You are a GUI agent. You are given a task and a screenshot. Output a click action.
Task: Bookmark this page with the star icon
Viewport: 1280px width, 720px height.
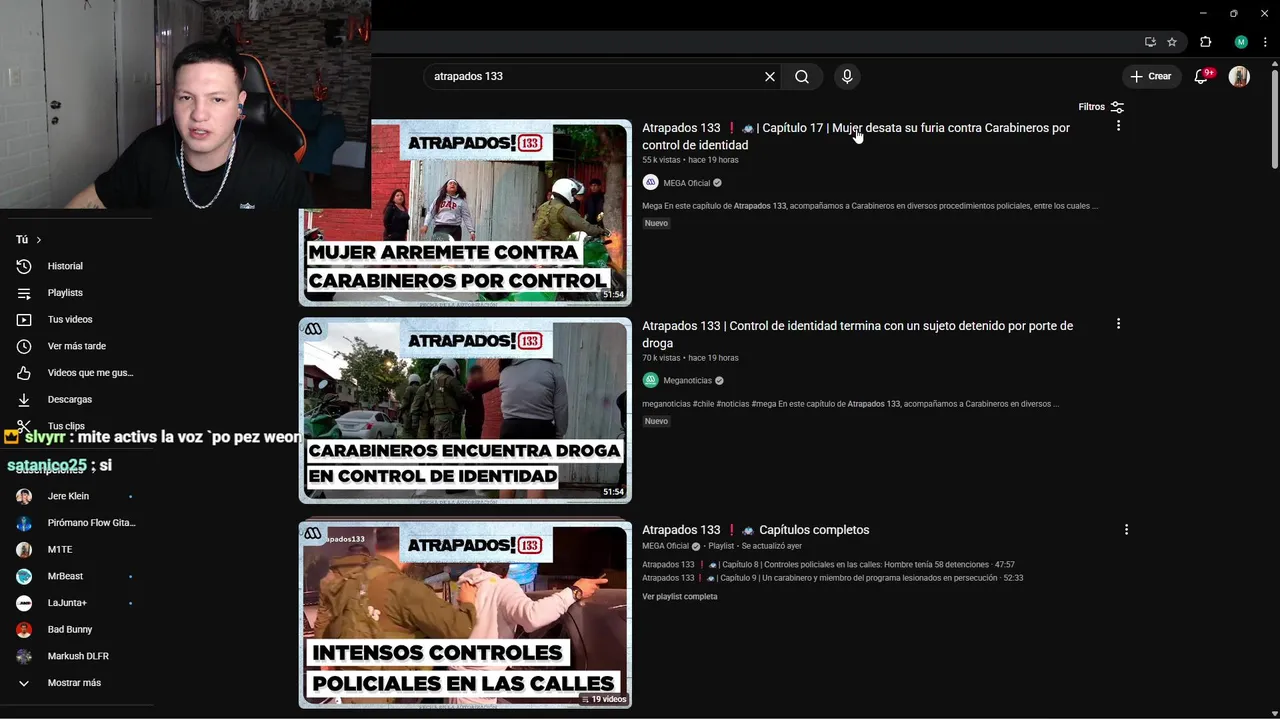(x=1172, y=42)
